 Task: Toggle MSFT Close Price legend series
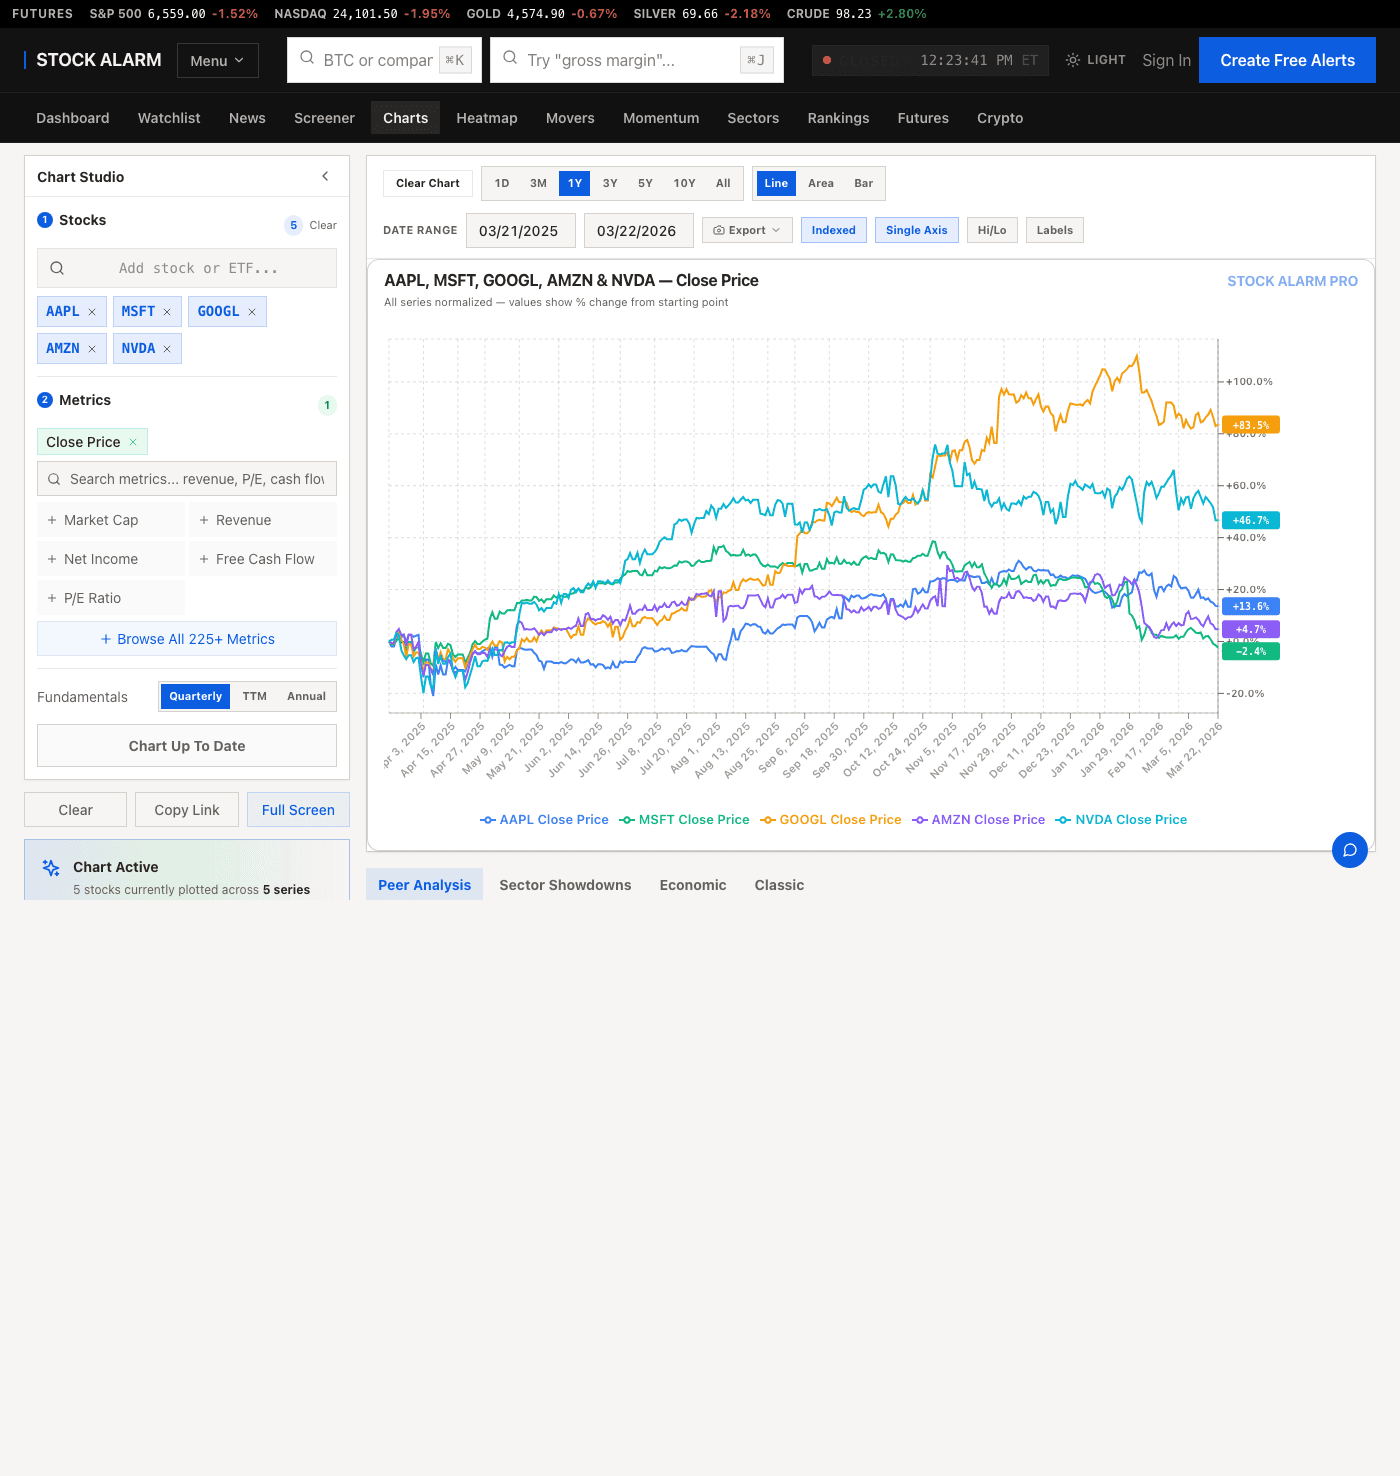684,820
